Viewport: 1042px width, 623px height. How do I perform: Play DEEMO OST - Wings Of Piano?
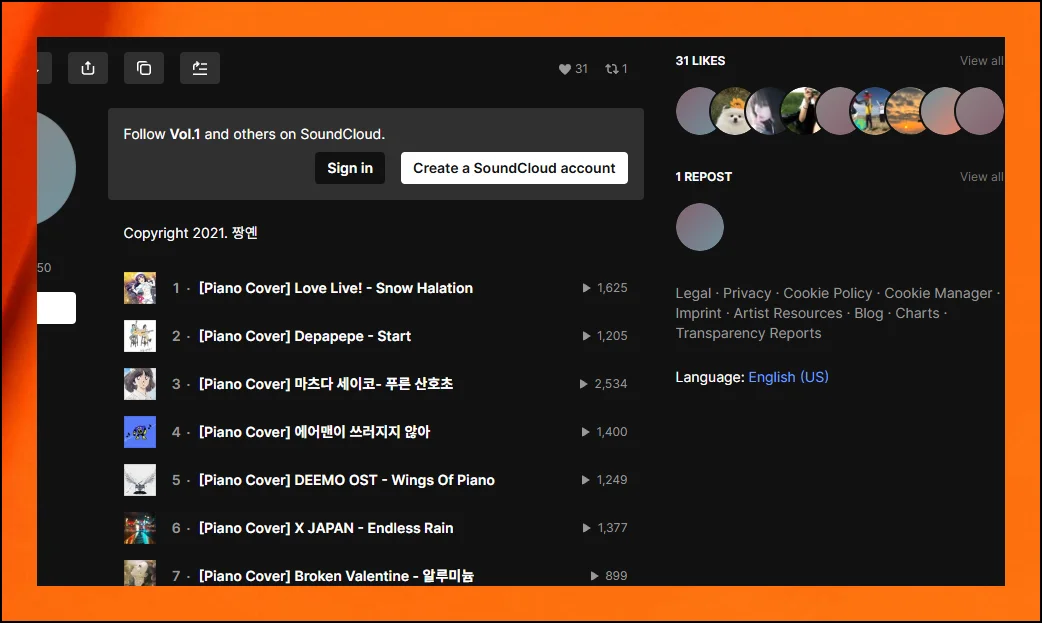(x=346, y=479)
